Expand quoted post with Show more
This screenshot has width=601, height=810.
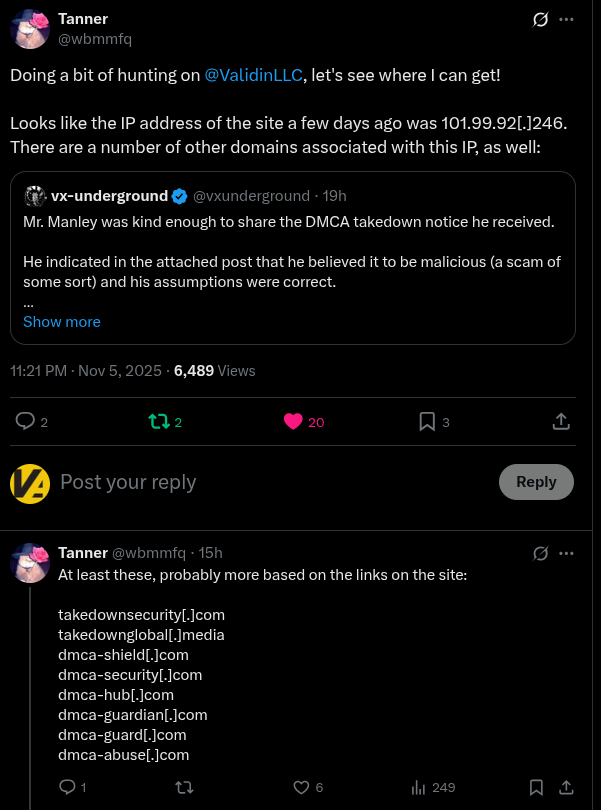coord(62,322)
